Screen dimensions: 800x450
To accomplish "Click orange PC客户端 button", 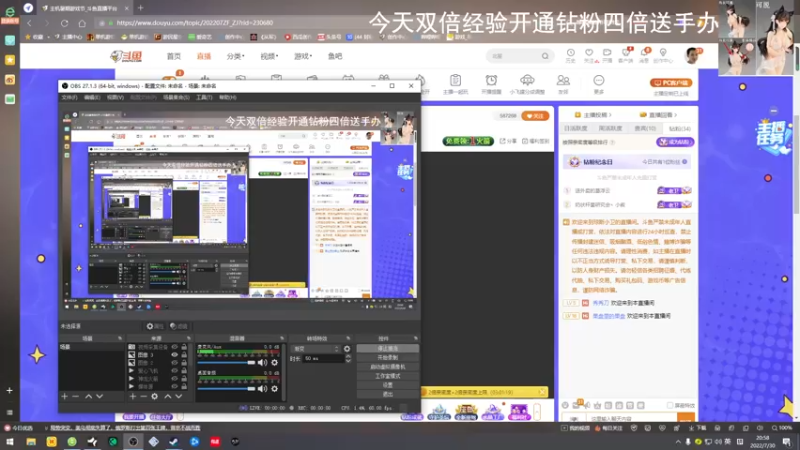I will pos(671,83).
